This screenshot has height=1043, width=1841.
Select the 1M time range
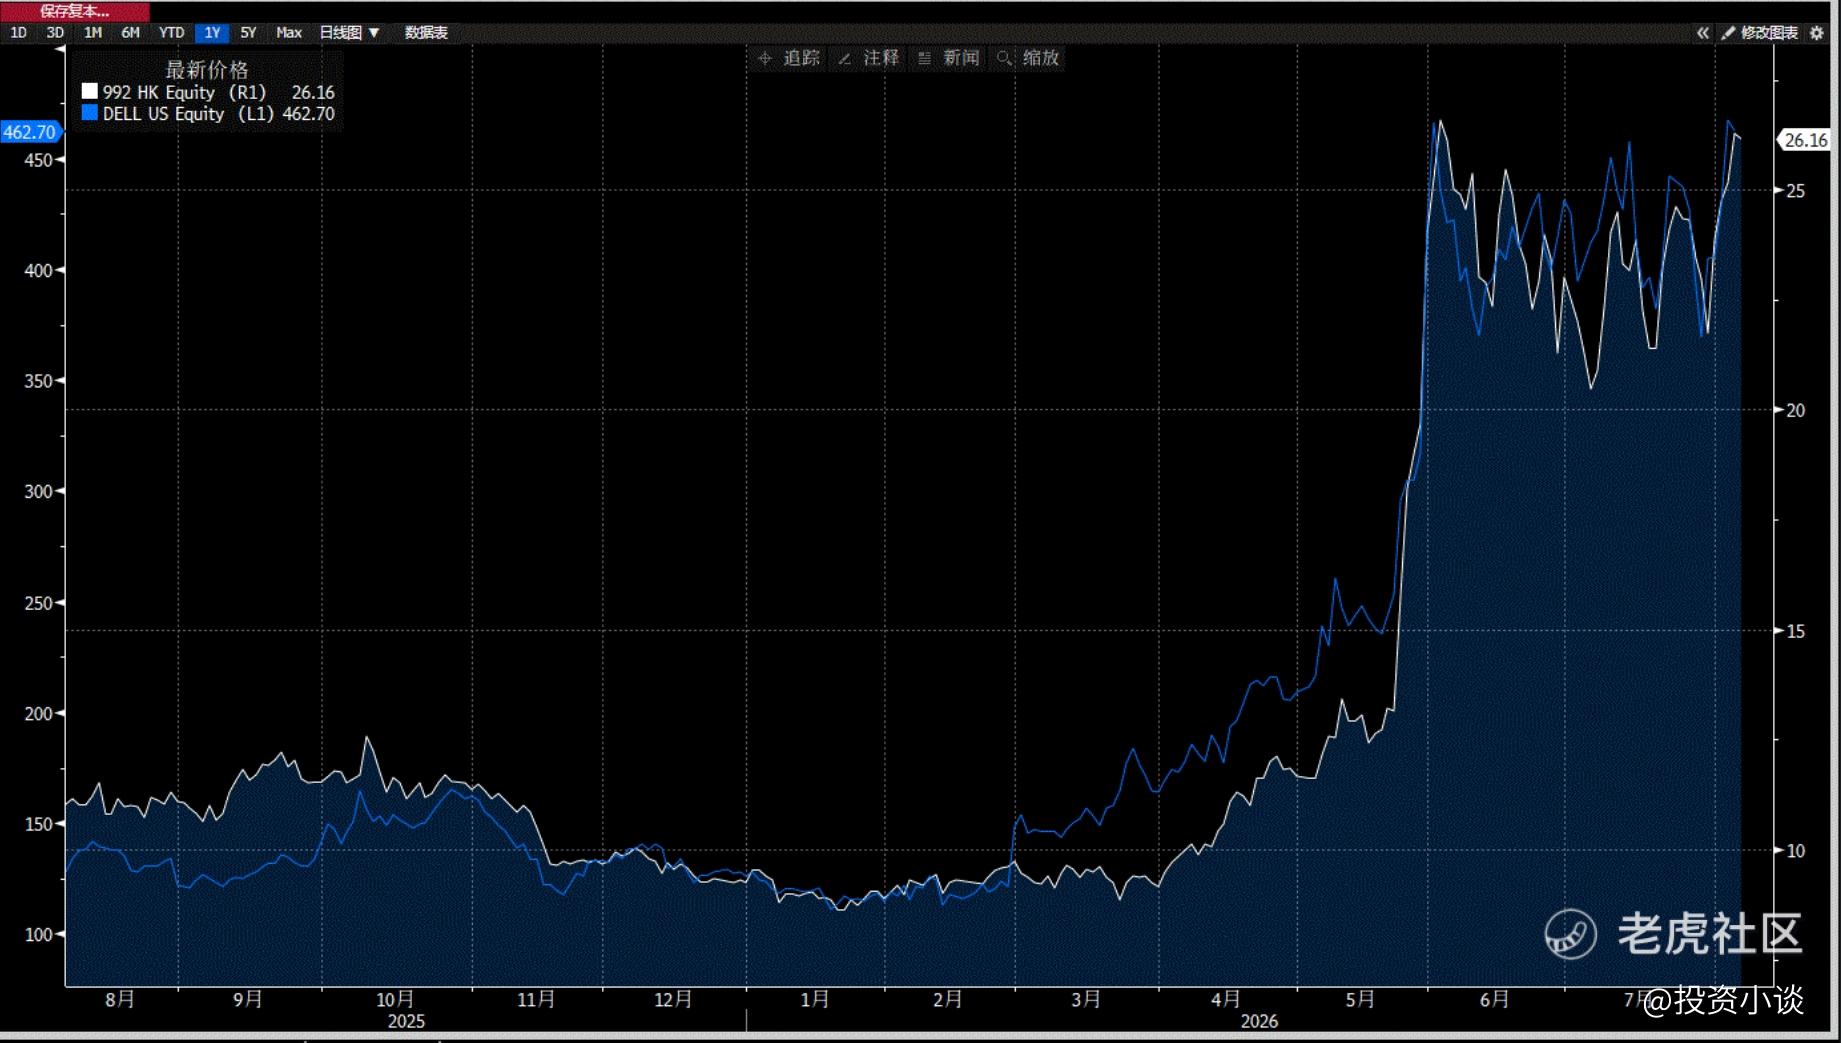(x=93, y=33)
